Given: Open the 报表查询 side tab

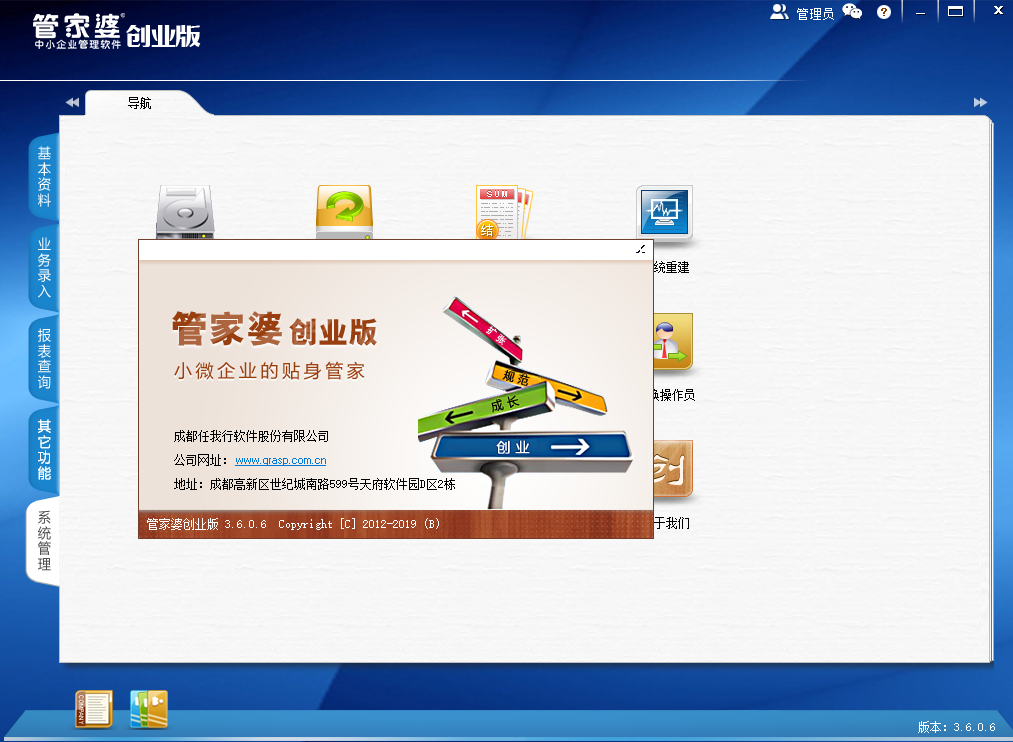Looking at the screenshot, I should point(44,359).
